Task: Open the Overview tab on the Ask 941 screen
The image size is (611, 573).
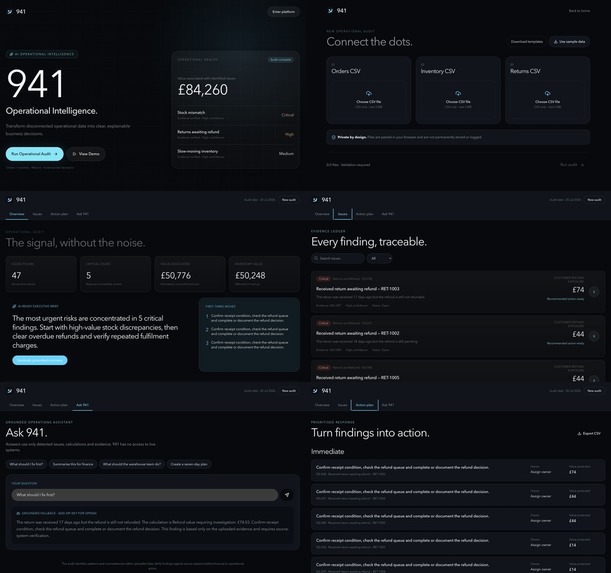Action: [x=17, y=405]
